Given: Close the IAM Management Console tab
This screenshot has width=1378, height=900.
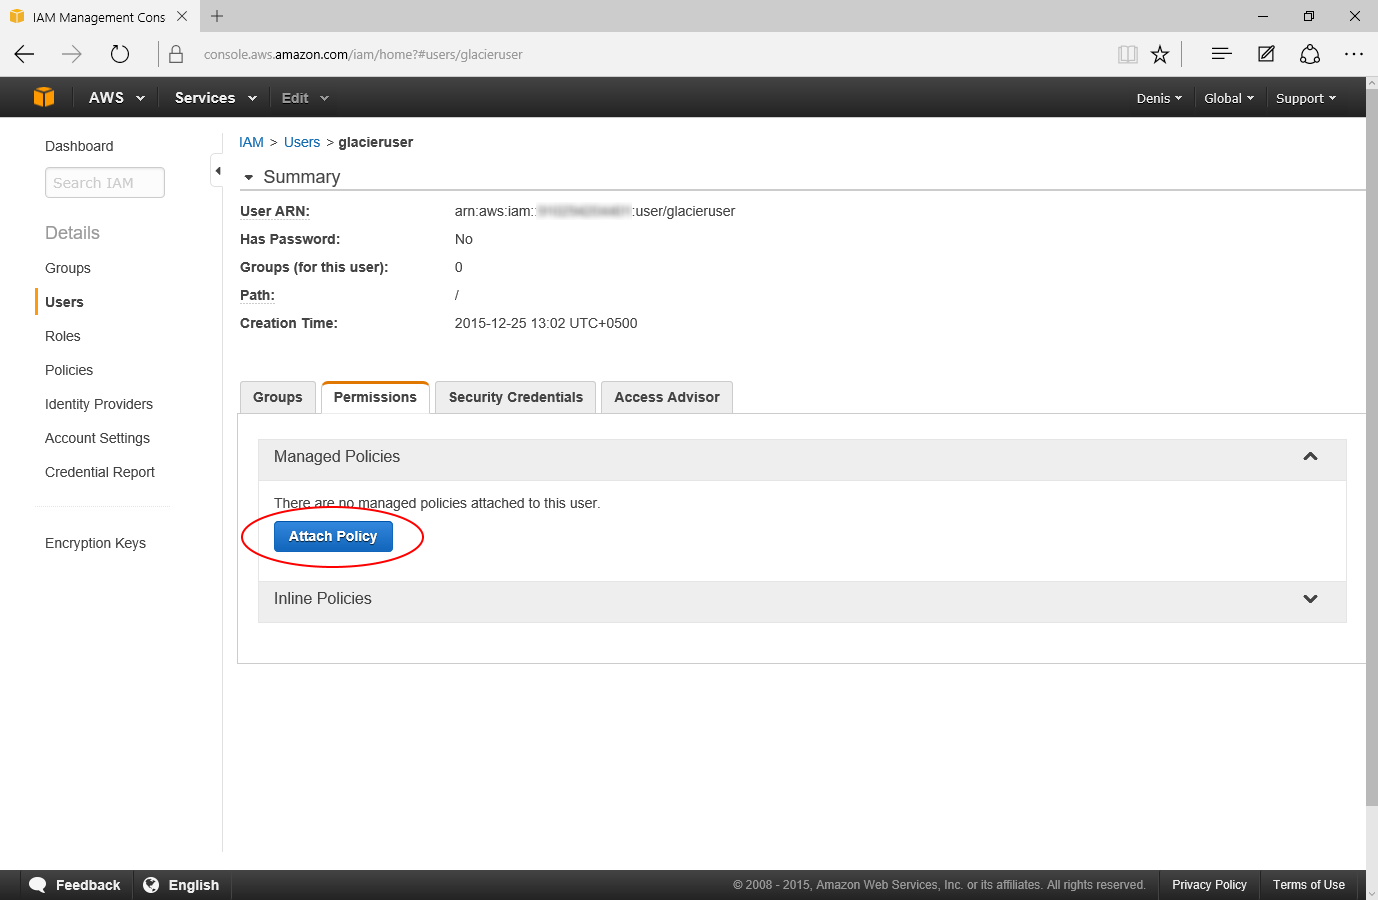Looking at the screenshot, I should coord(182,16).
